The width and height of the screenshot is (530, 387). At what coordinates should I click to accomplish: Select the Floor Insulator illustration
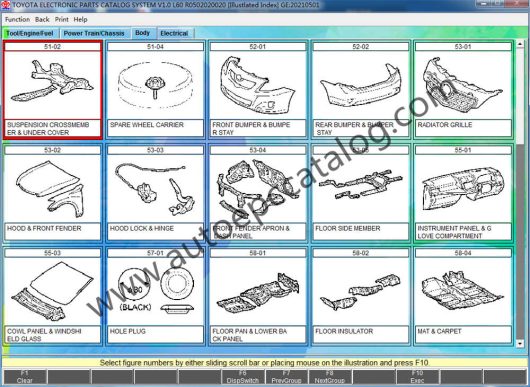(x=360, y=291)
